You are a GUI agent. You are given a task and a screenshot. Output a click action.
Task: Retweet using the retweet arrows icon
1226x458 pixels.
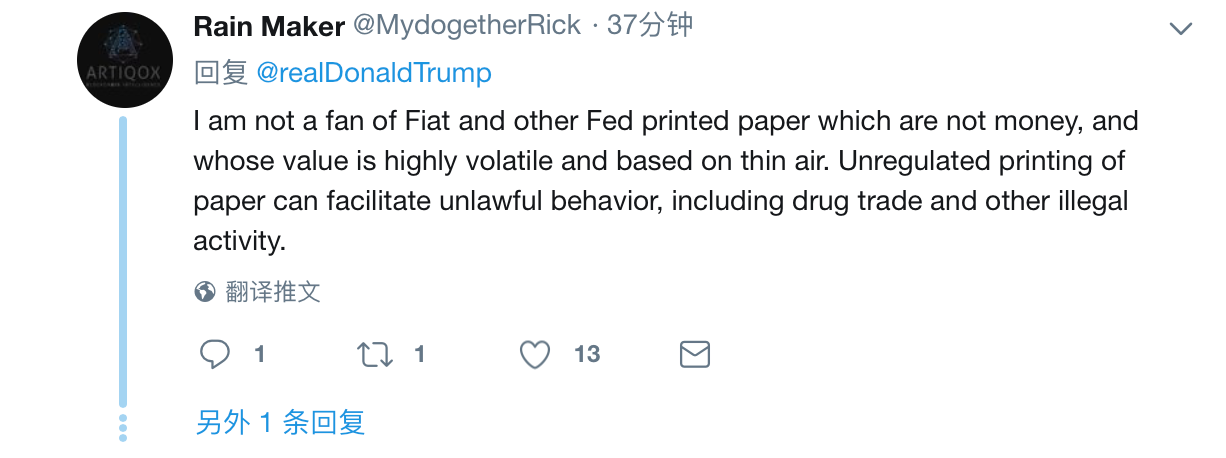coord(375,354)
